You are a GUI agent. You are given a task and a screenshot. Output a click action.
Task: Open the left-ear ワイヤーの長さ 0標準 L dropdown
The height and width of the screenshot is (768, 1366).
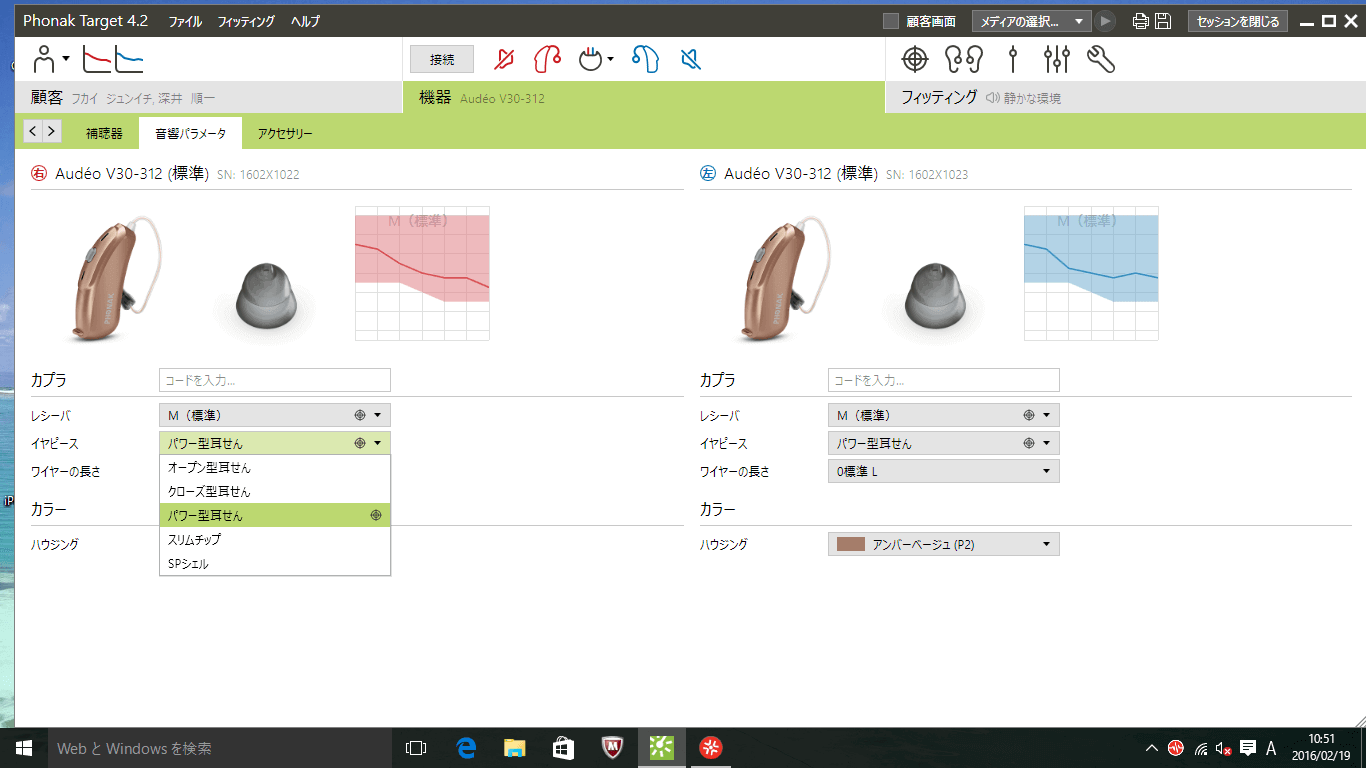[x=943, y=471]
